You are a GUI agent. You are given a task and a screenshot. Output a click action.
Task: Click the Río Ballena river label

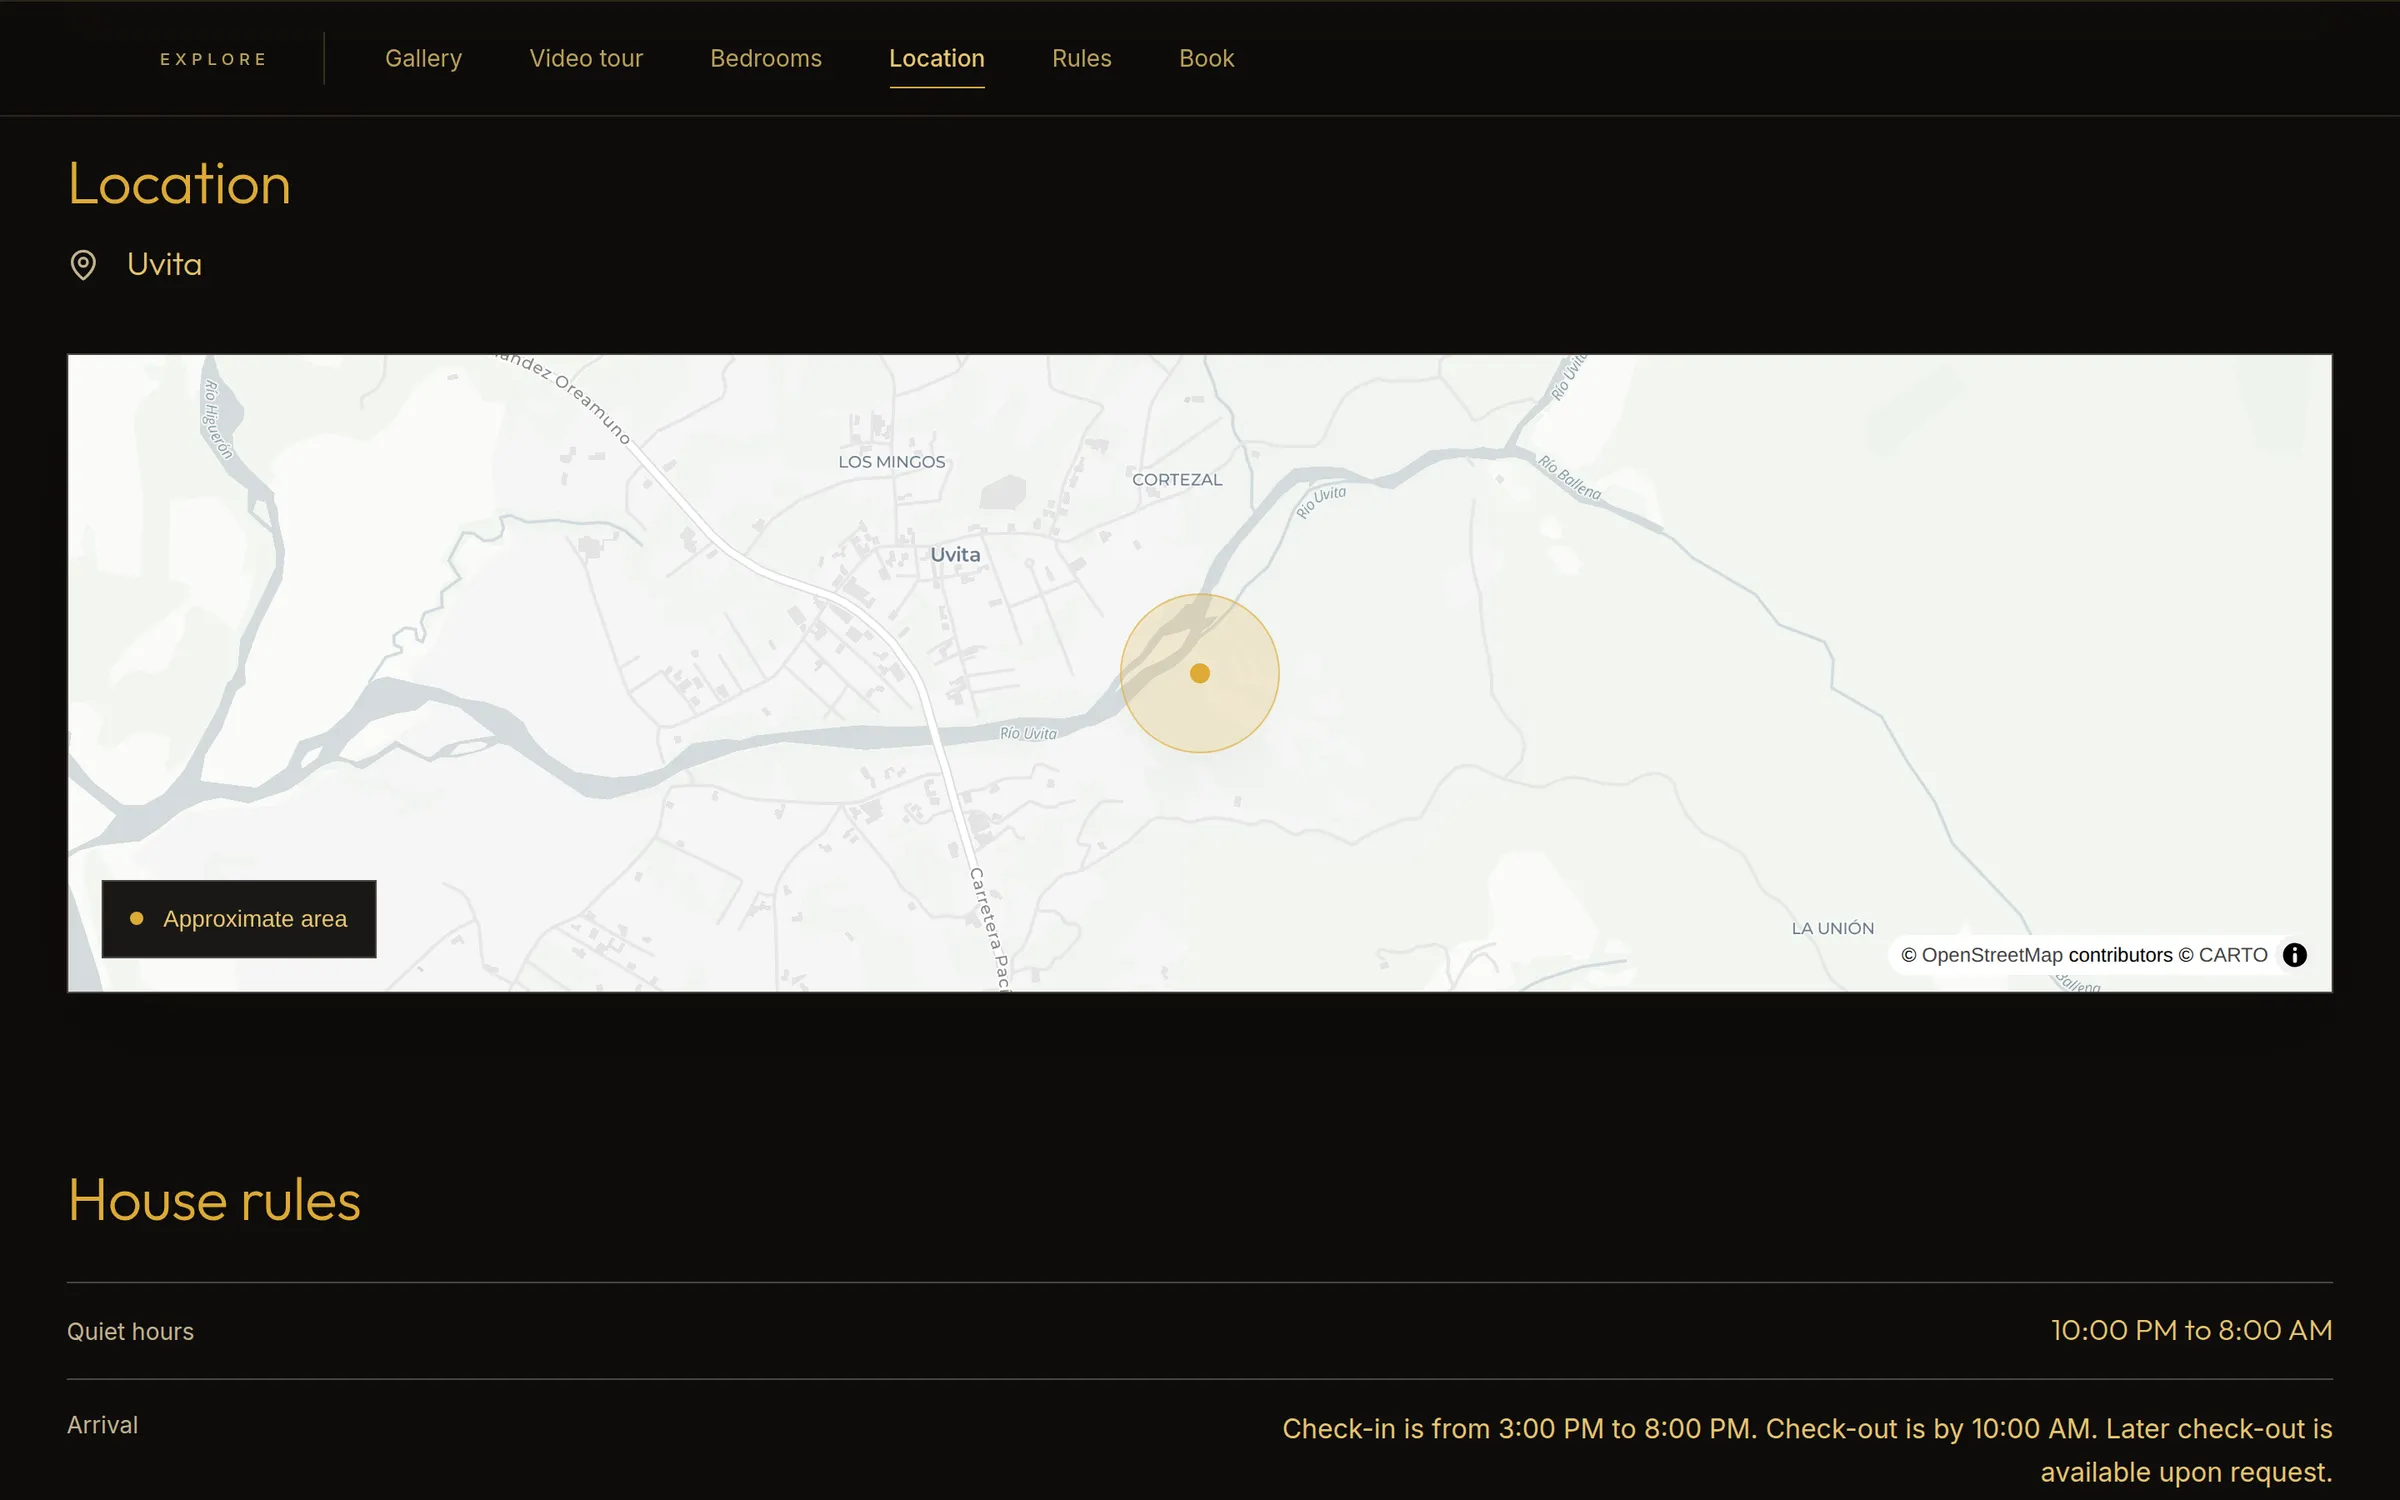coord(1569,477)
